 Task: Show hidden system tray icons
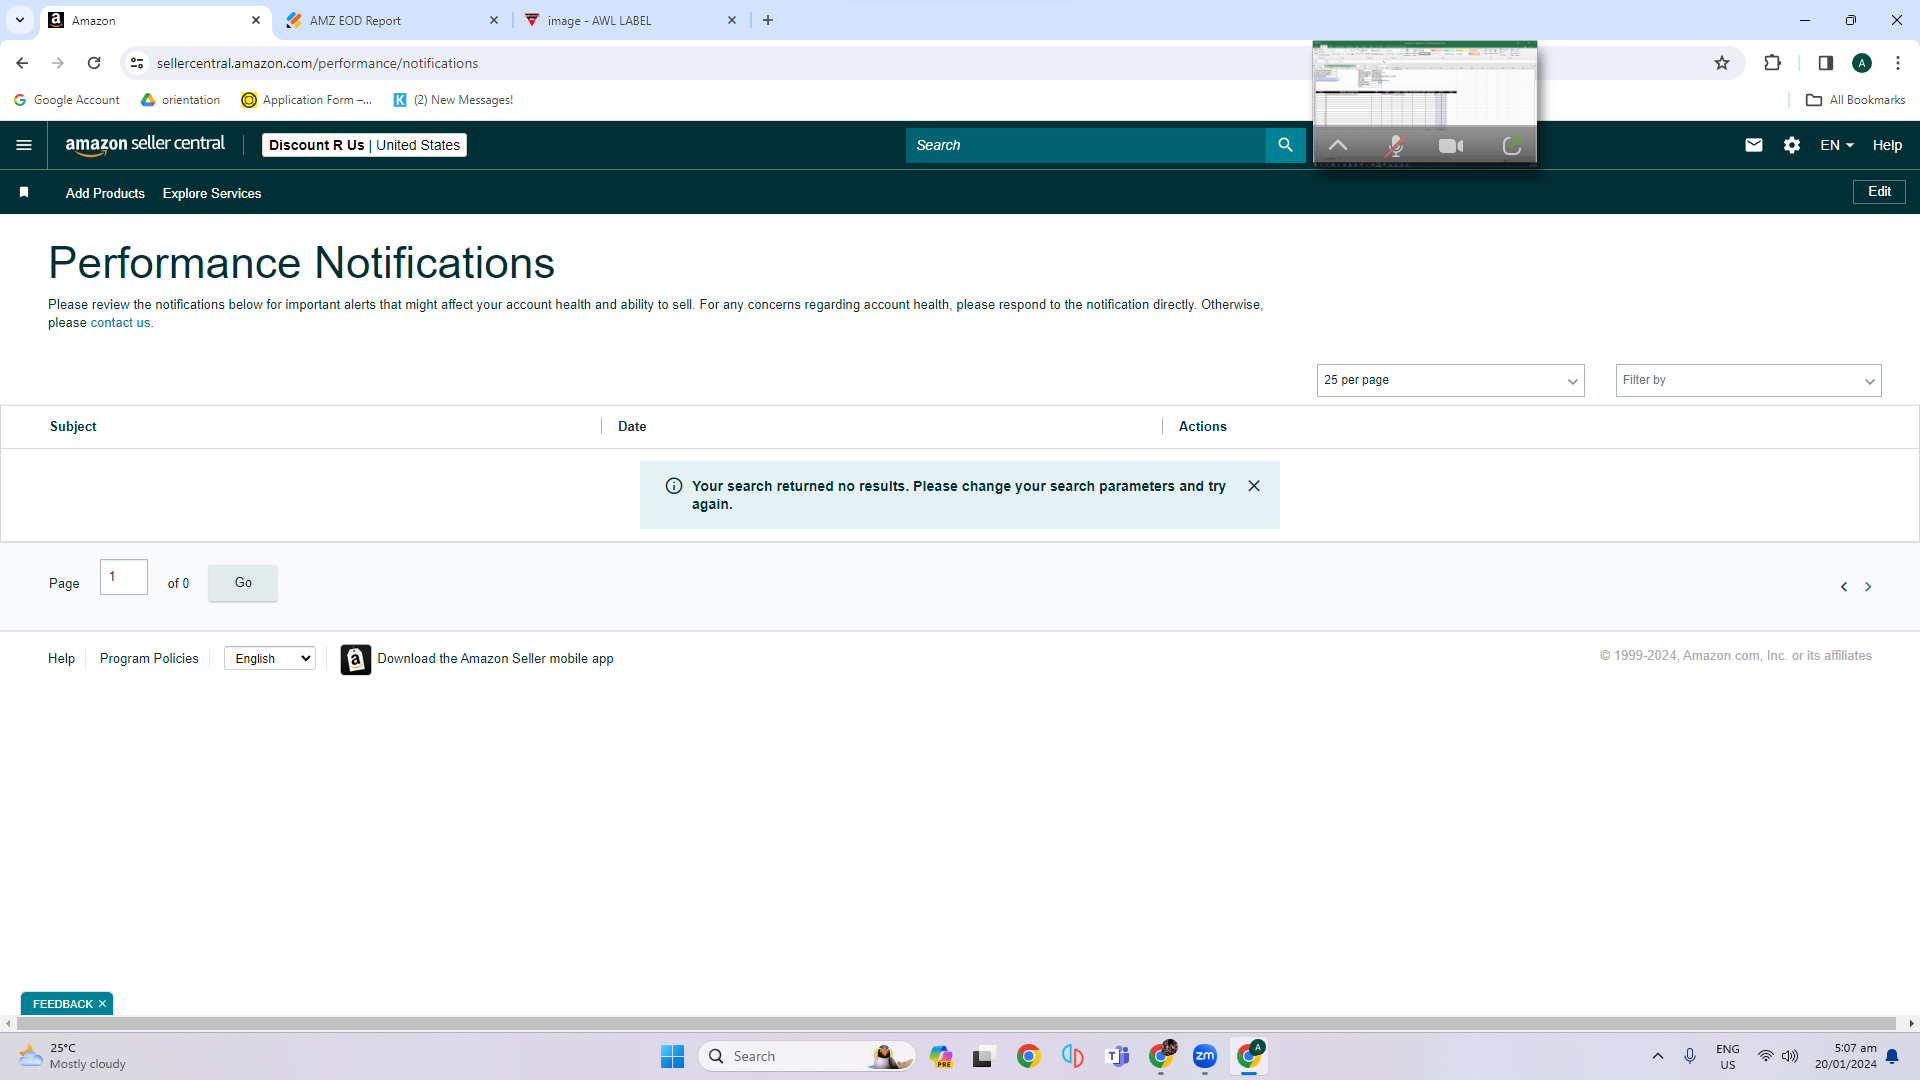[x=1658, y=1056]
